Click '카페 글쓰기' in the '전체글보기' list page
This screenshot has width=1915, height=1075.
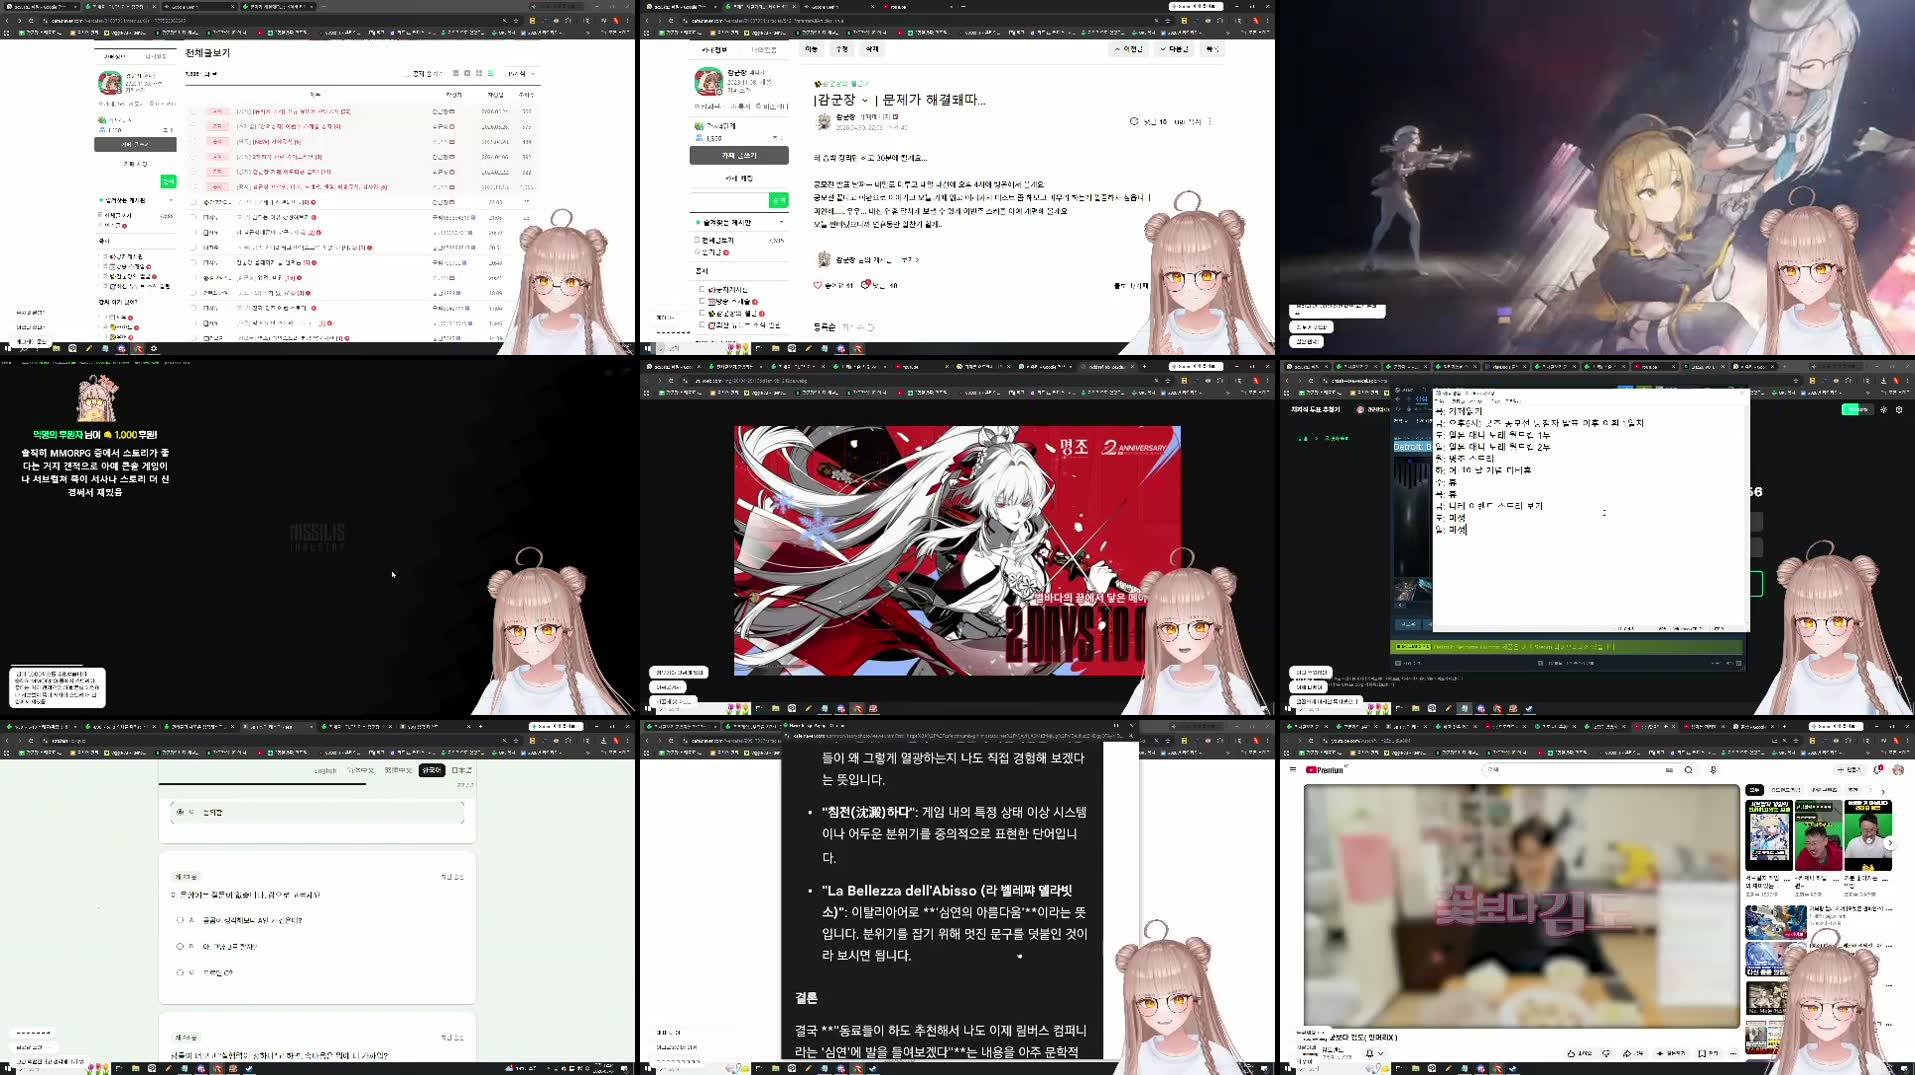pyautogui.click(x=135, y=145)
